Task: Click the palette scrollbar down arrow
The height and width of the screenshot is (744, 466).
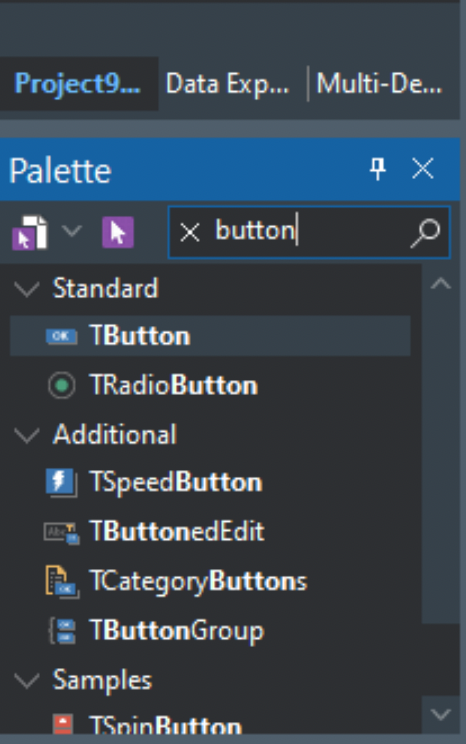Action: (441, 714)
